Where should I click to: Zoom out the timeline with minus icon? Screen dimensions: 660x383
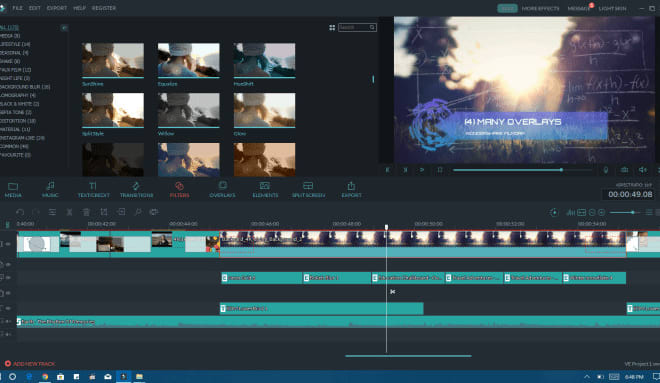(592, 213)
